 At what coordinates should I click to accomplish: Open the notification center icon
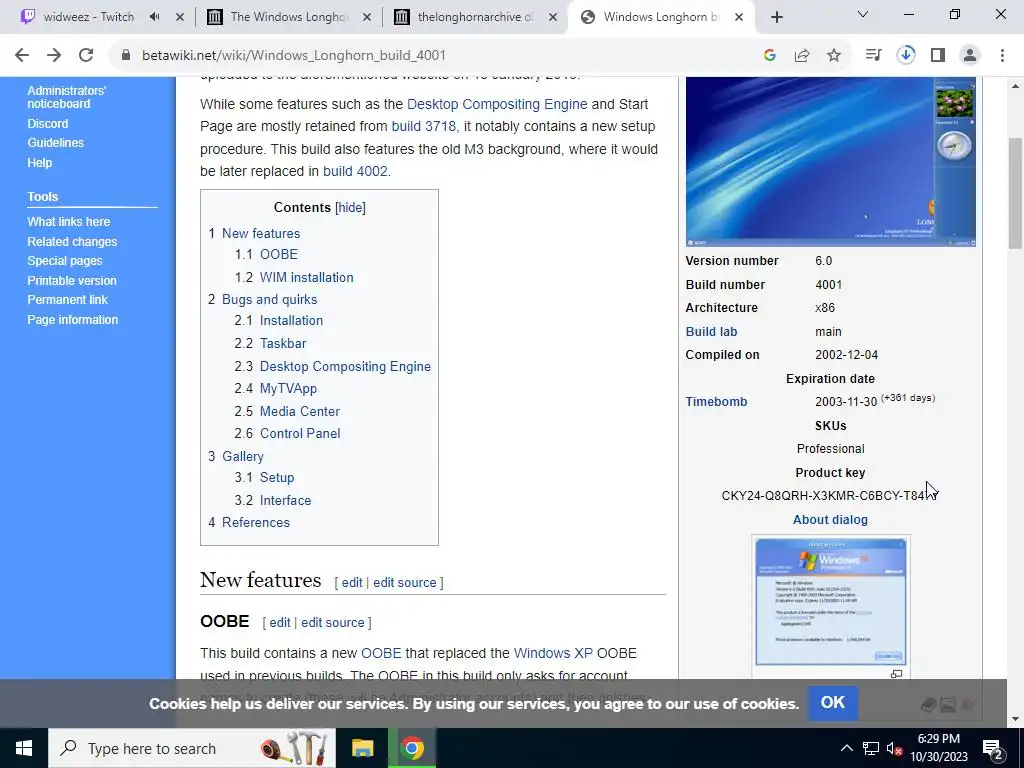(993, 748)
